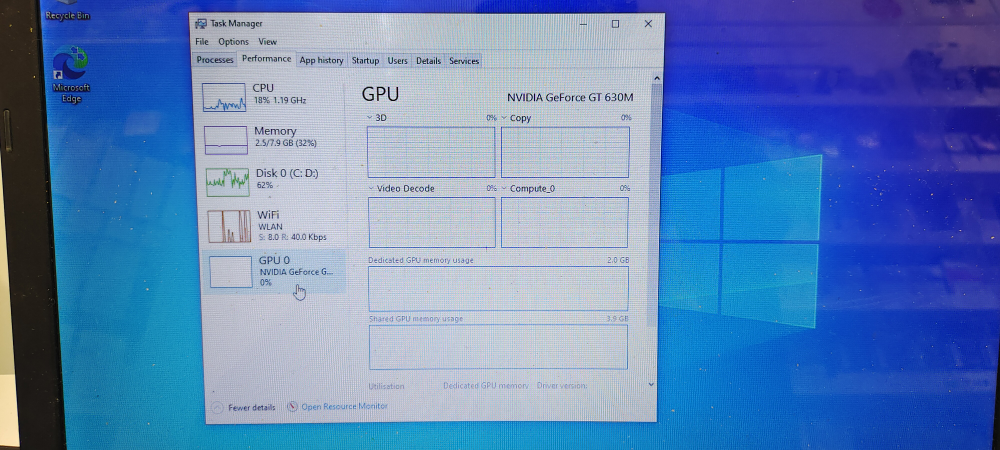Open the Startup tab
Screen dimensions: 1000x450
(x=365, y=61)
